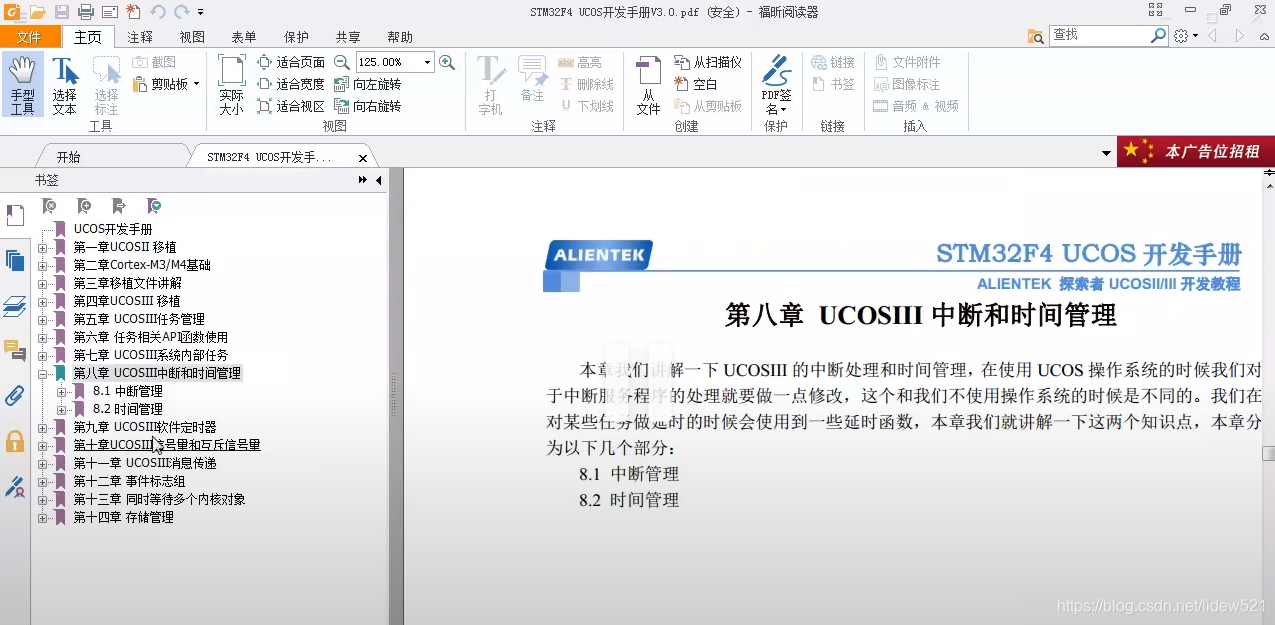1275x625 pixels.
Task: Click the search magnifier in find box
Action: [x=1159, y=35]
